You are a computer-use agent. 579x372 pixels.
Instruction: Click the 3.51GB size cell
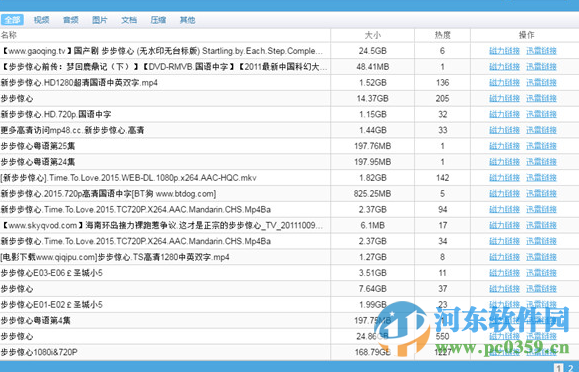click(373, 273)
